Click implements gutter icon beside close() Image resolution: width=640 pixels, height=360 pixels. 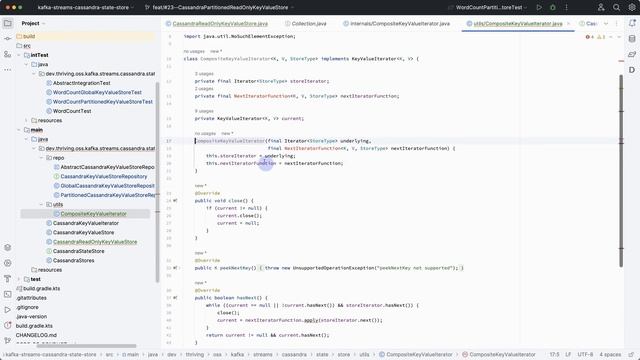pos(175,201)
